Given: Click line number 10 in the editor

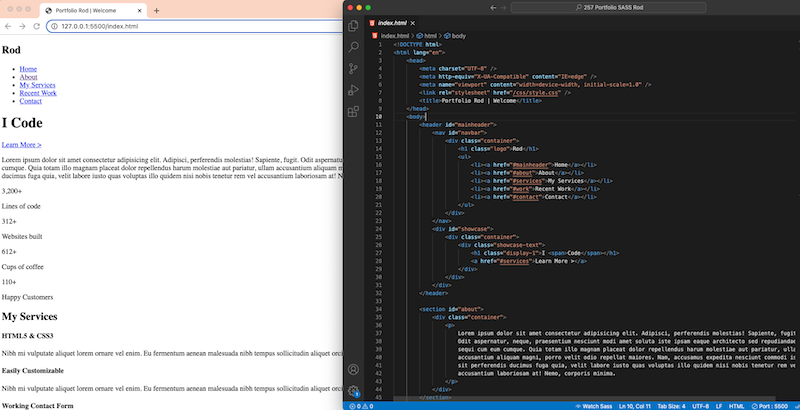Looking at the screenshot, I should point(378,117).
